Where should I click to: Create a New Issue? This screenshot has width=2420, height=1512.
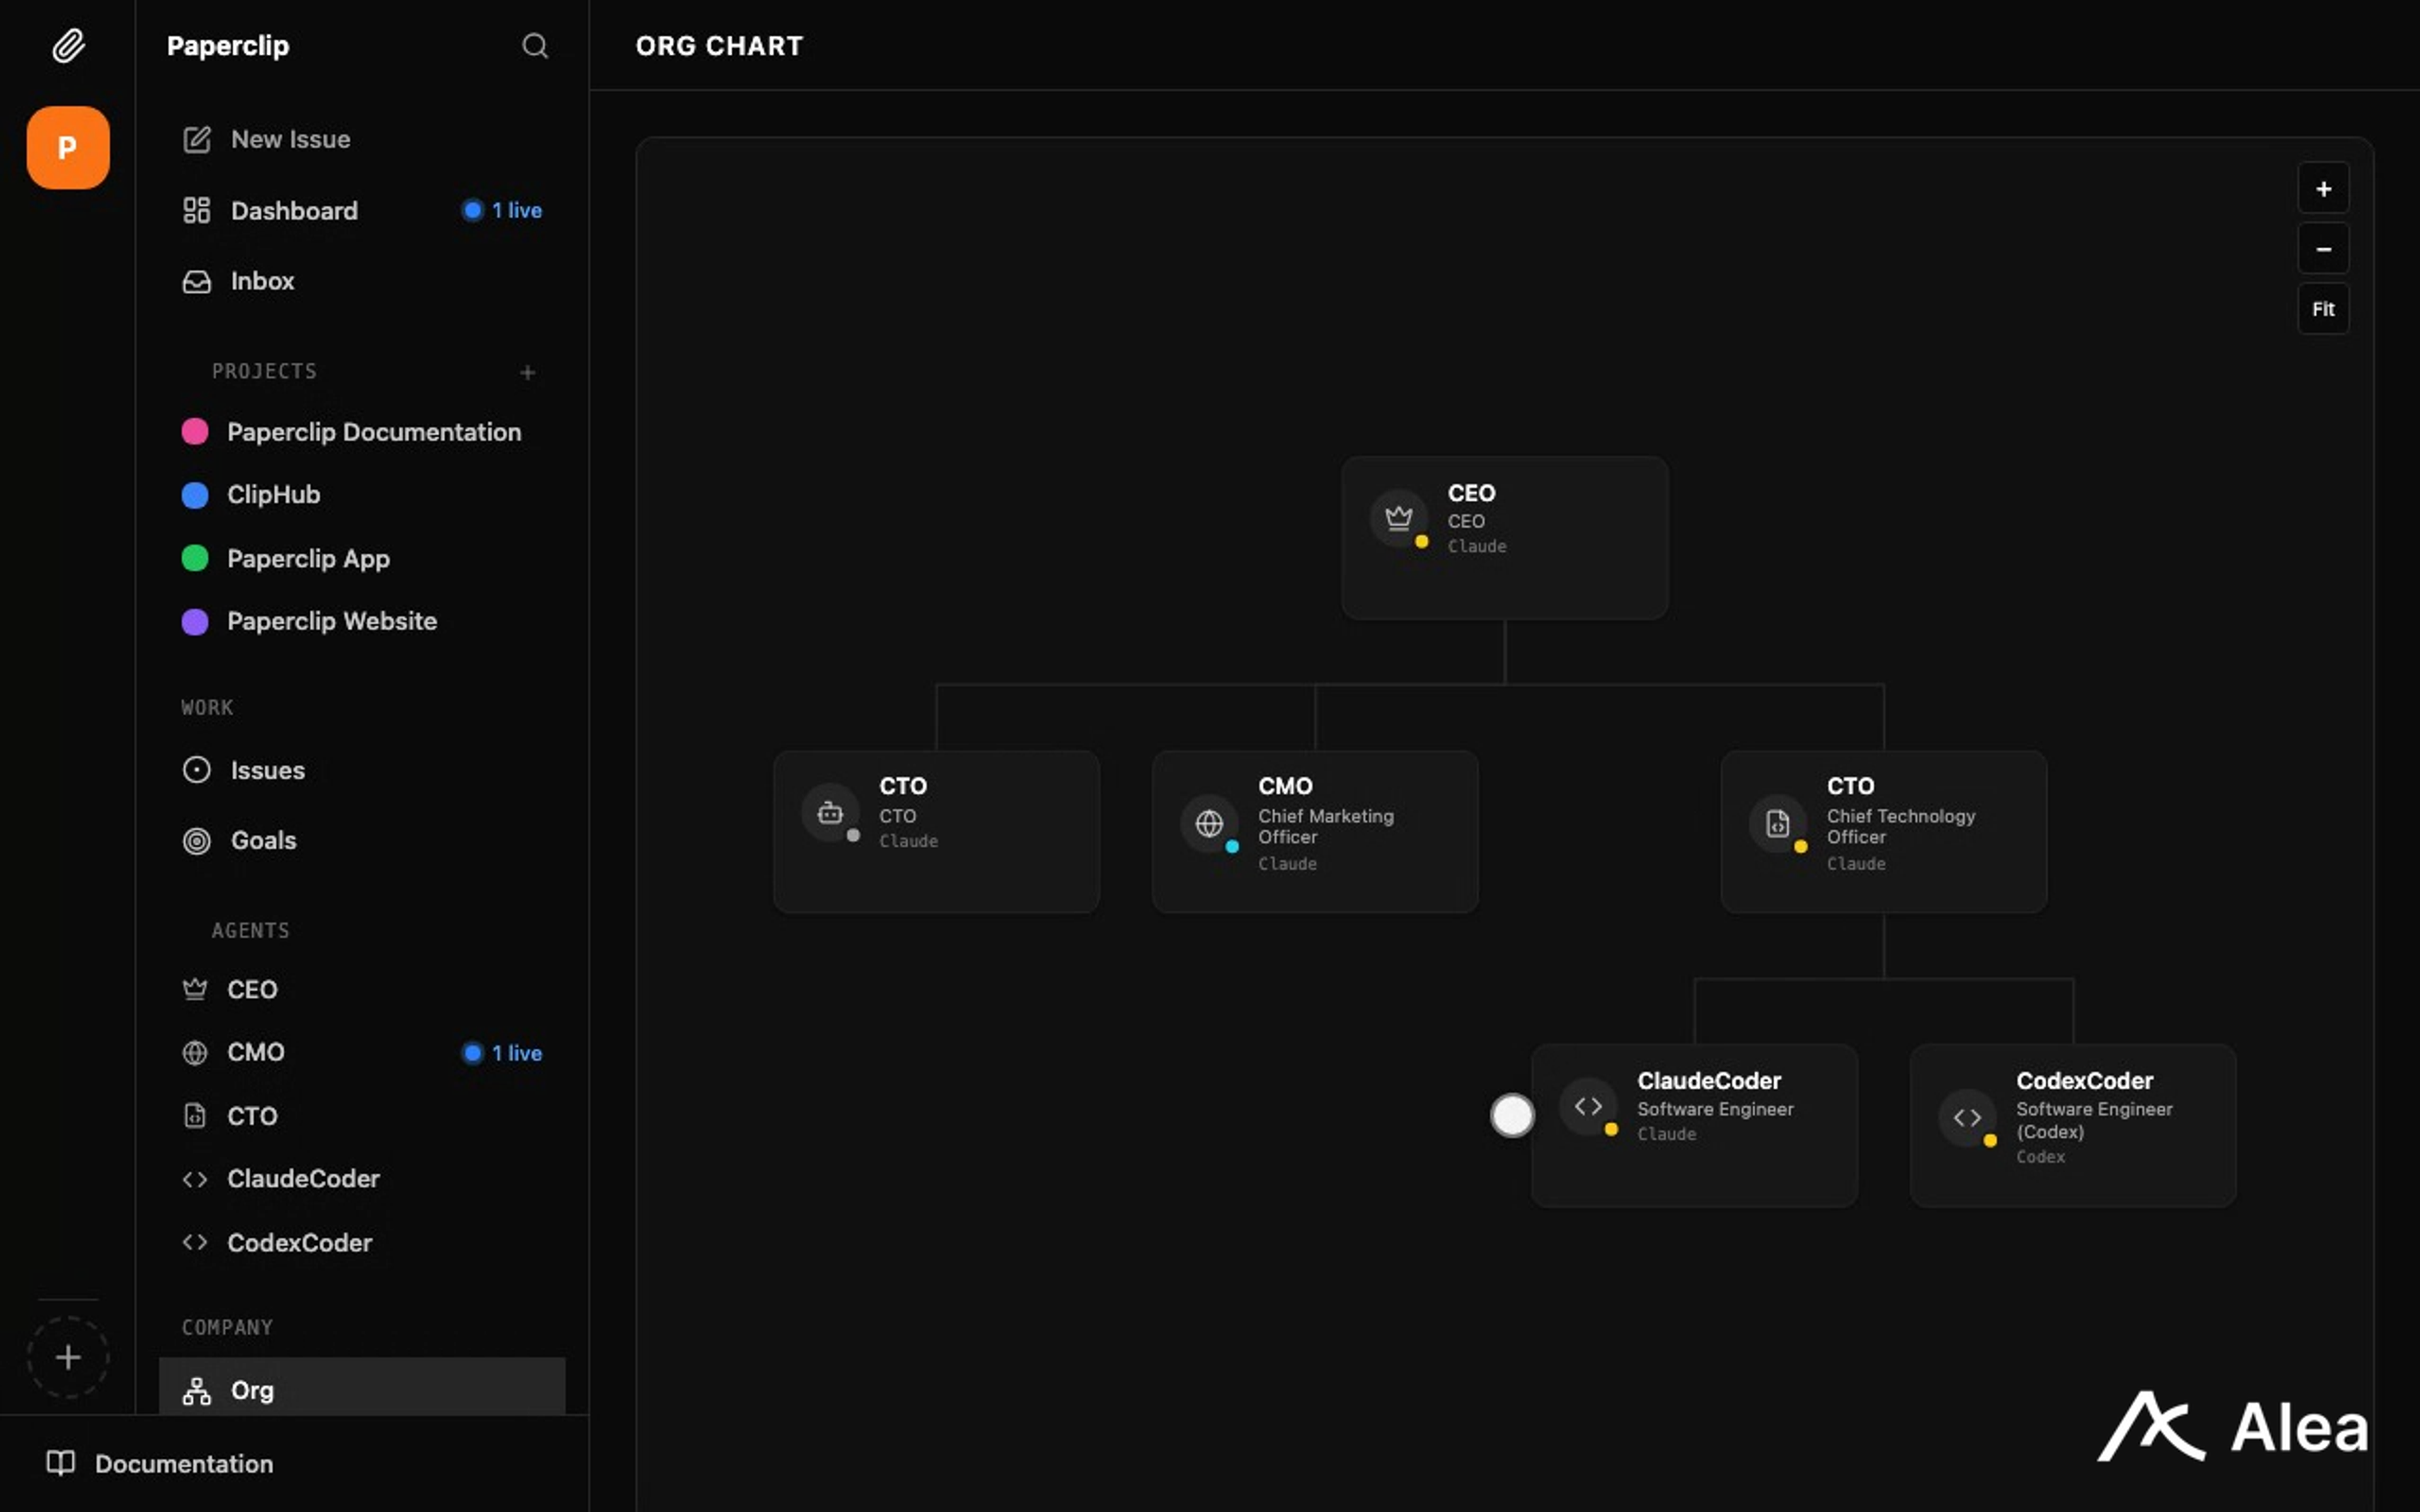click(x=290, y=139)
